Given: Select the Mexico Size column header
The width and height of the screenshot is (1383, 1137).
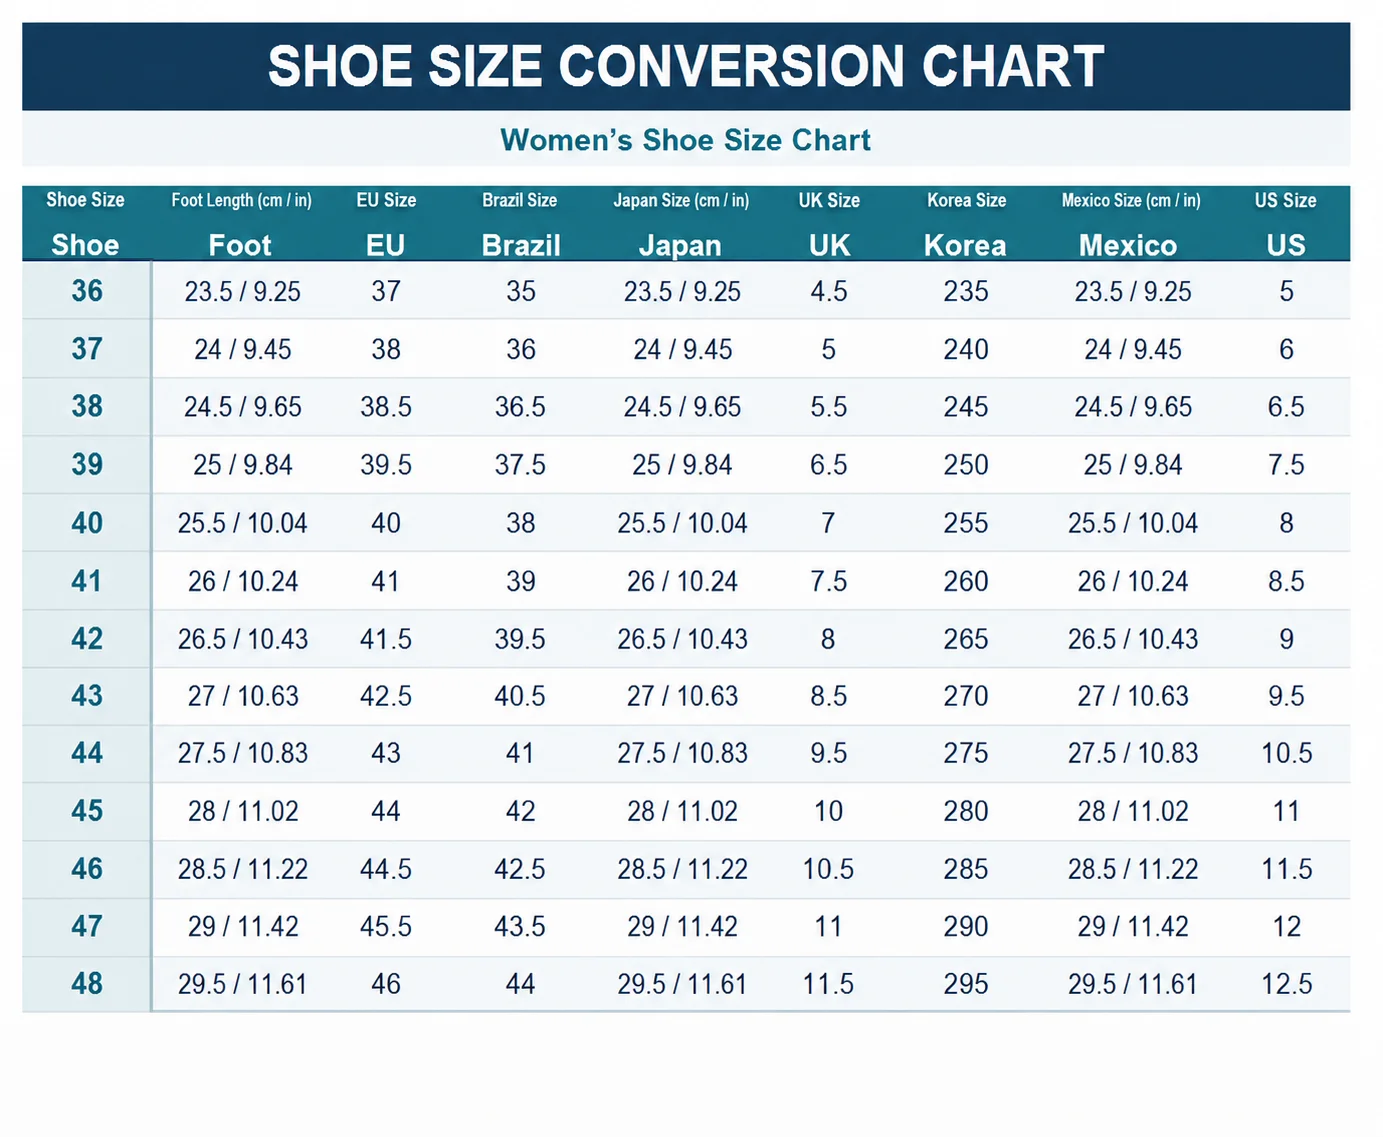Looking at the screenshot, I should pyautogui.click(x=1131, y=223).
